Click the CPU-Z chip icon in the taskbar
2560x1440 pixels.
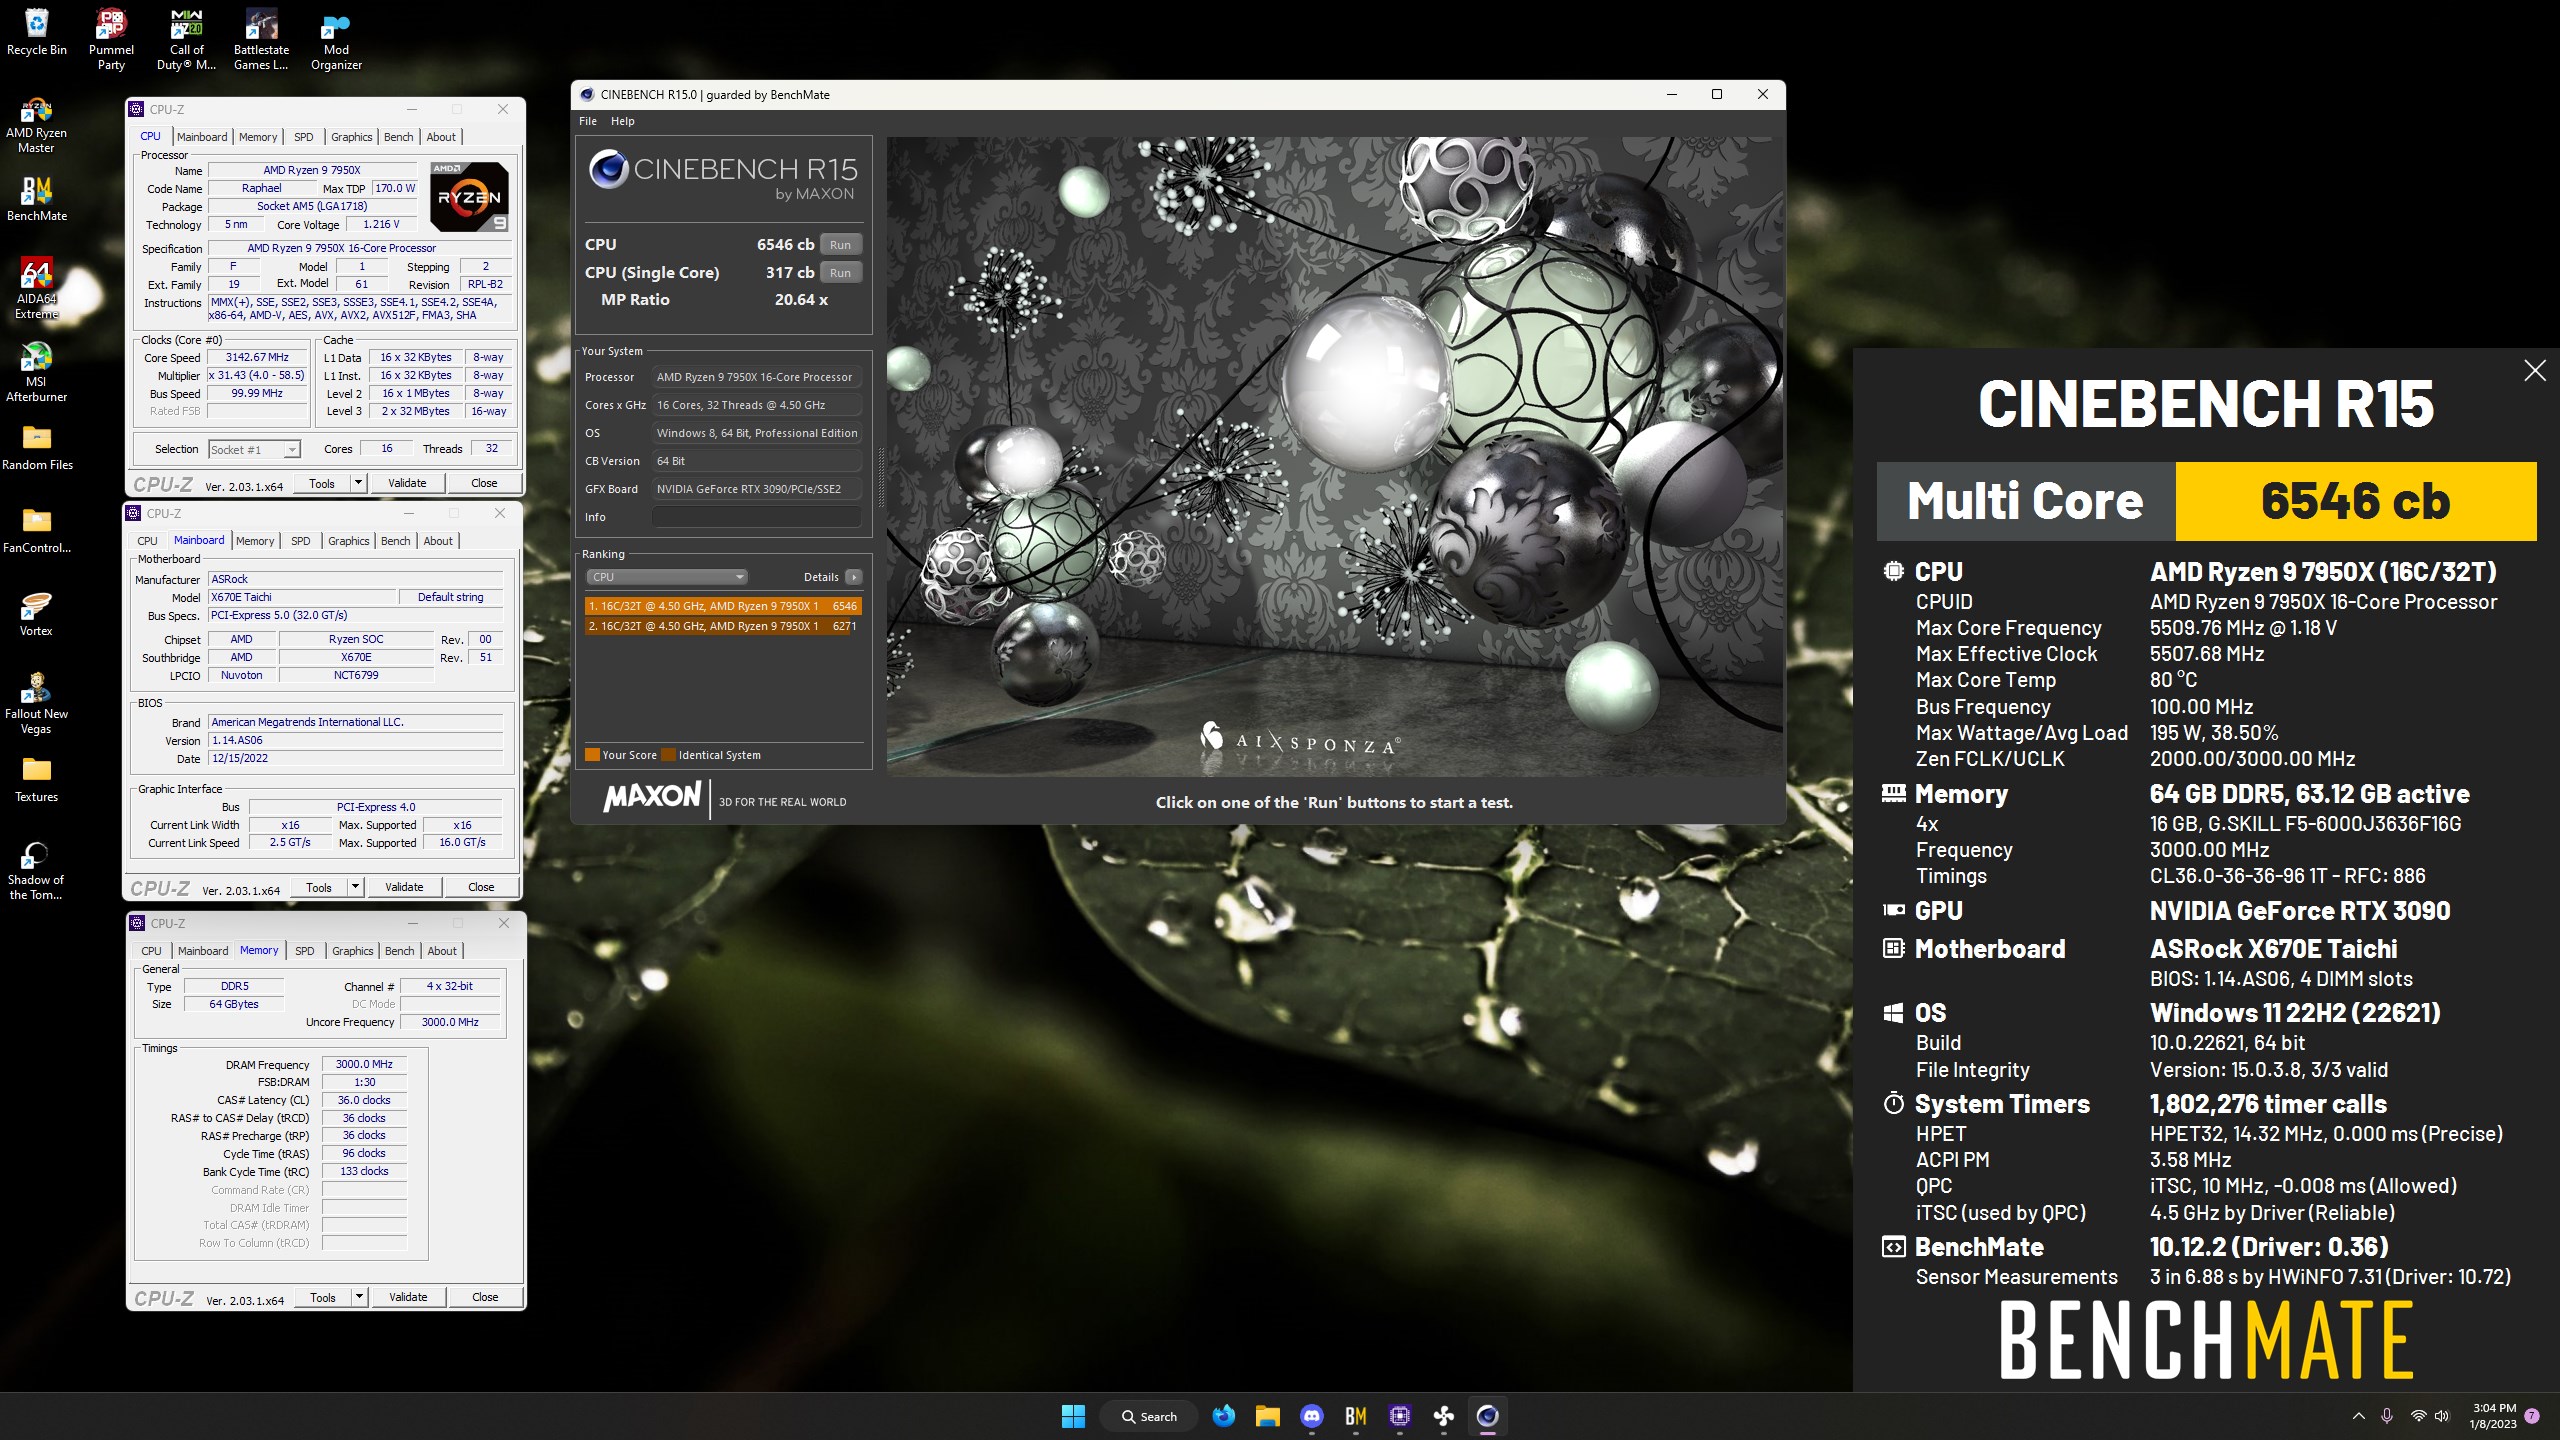1400,1416
